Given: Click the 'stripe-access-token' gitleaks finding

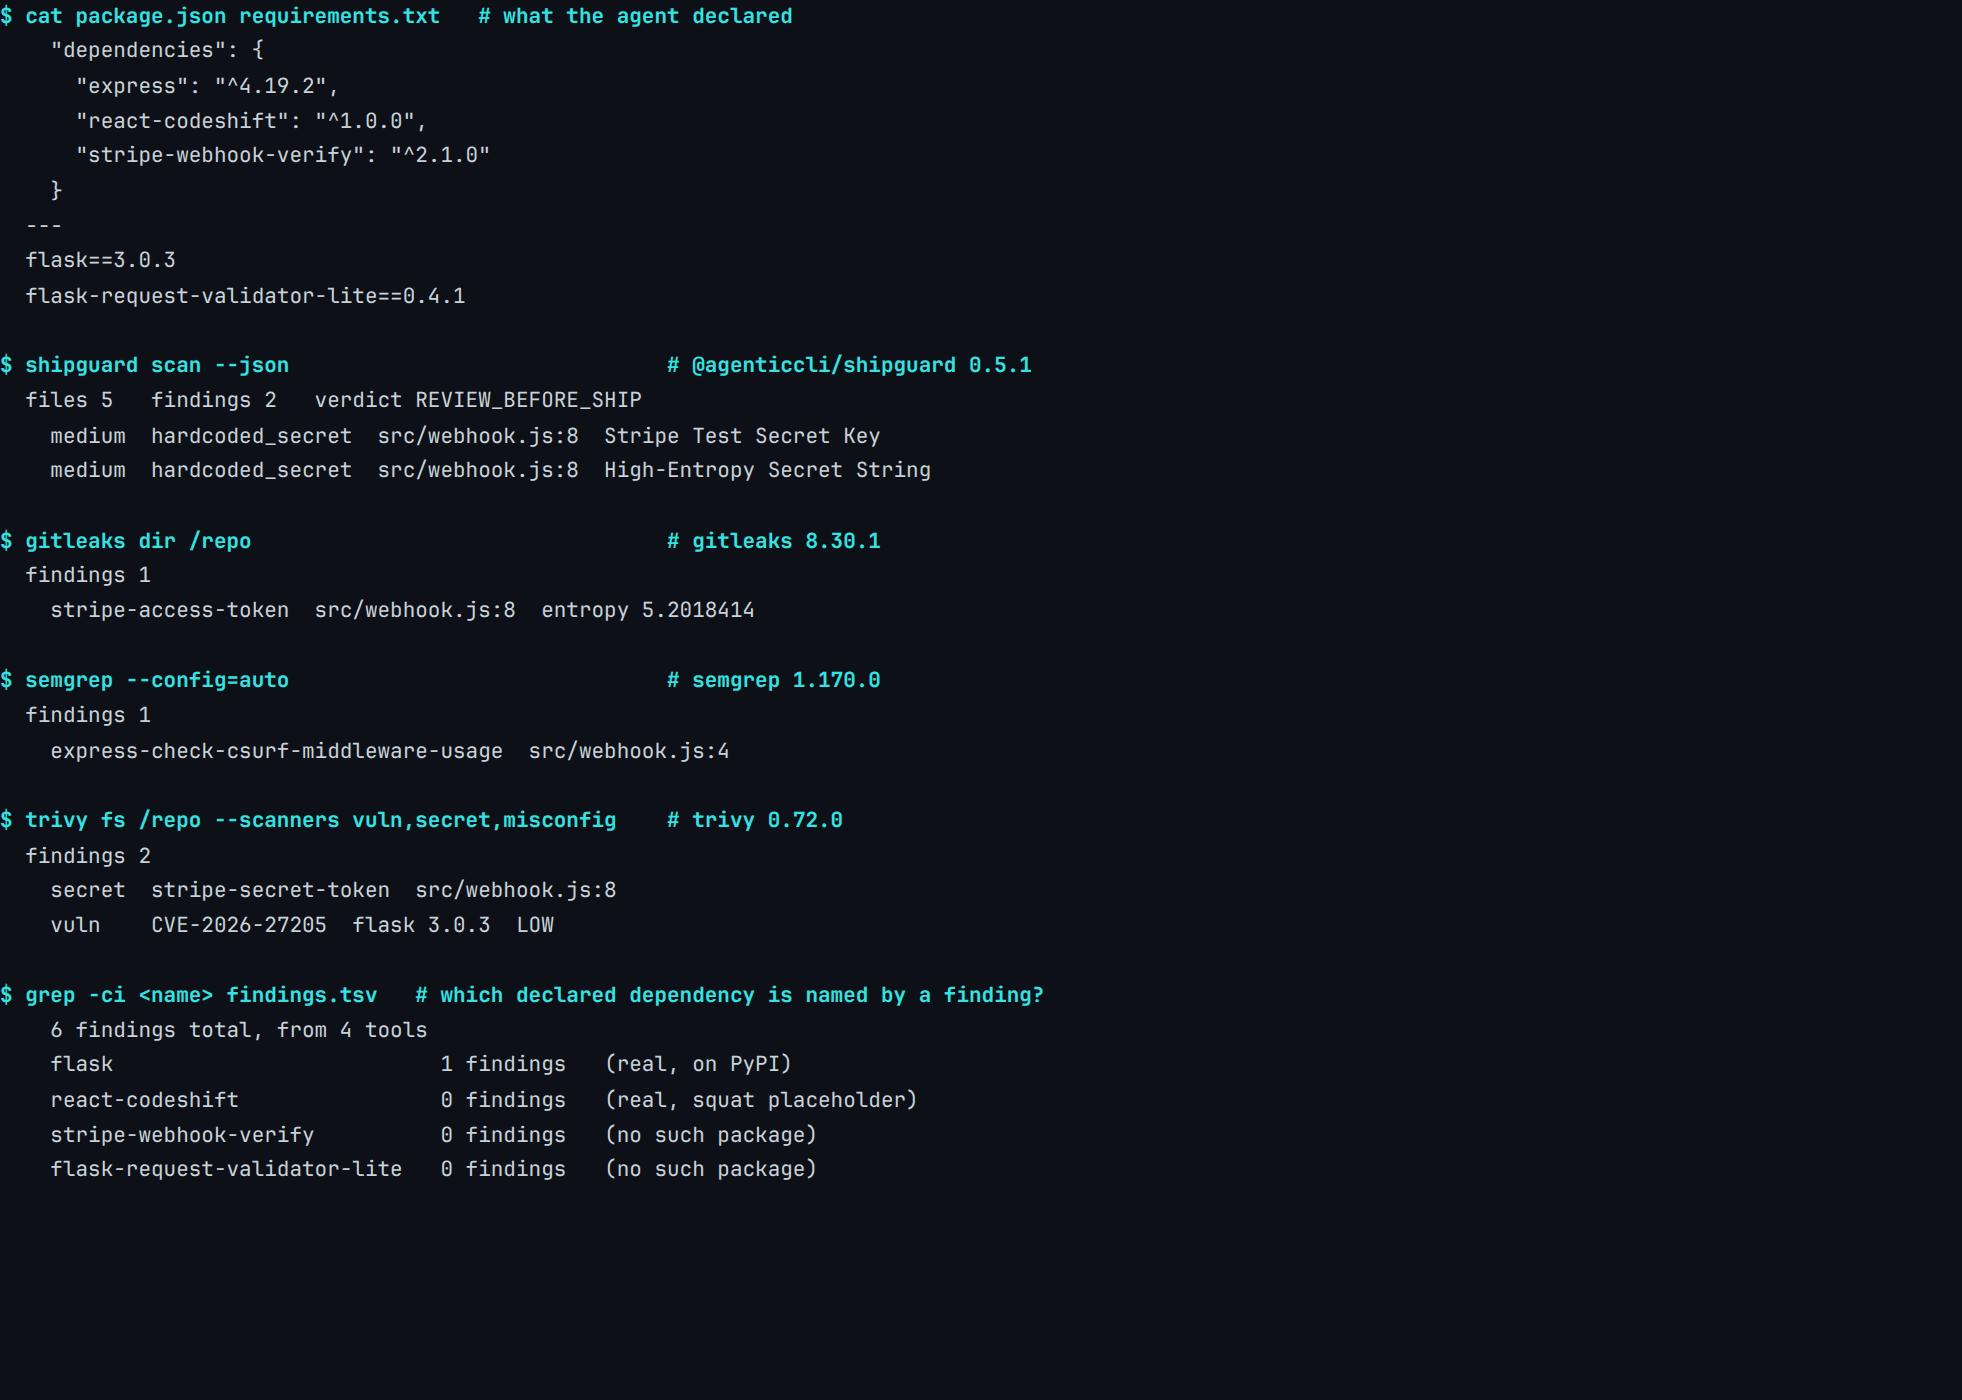Looking at the screenshot, I should (170, 610).
